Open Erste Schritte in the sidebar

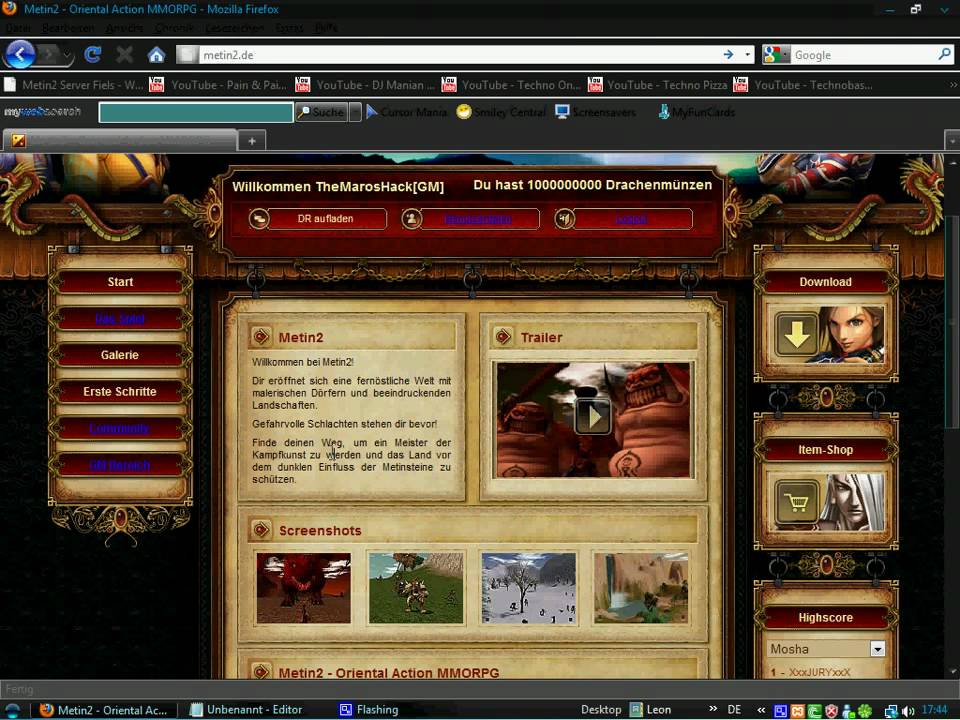(120, 392)
